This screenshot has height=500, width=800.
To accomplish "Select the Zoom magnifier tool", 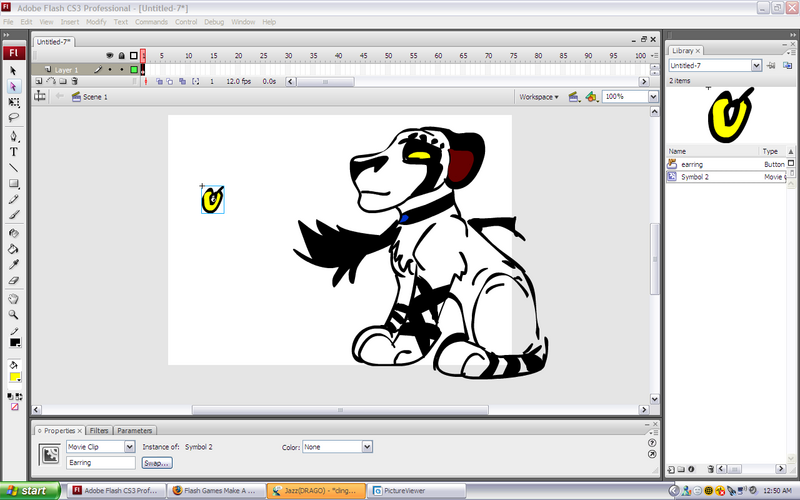I will (14, 314).
